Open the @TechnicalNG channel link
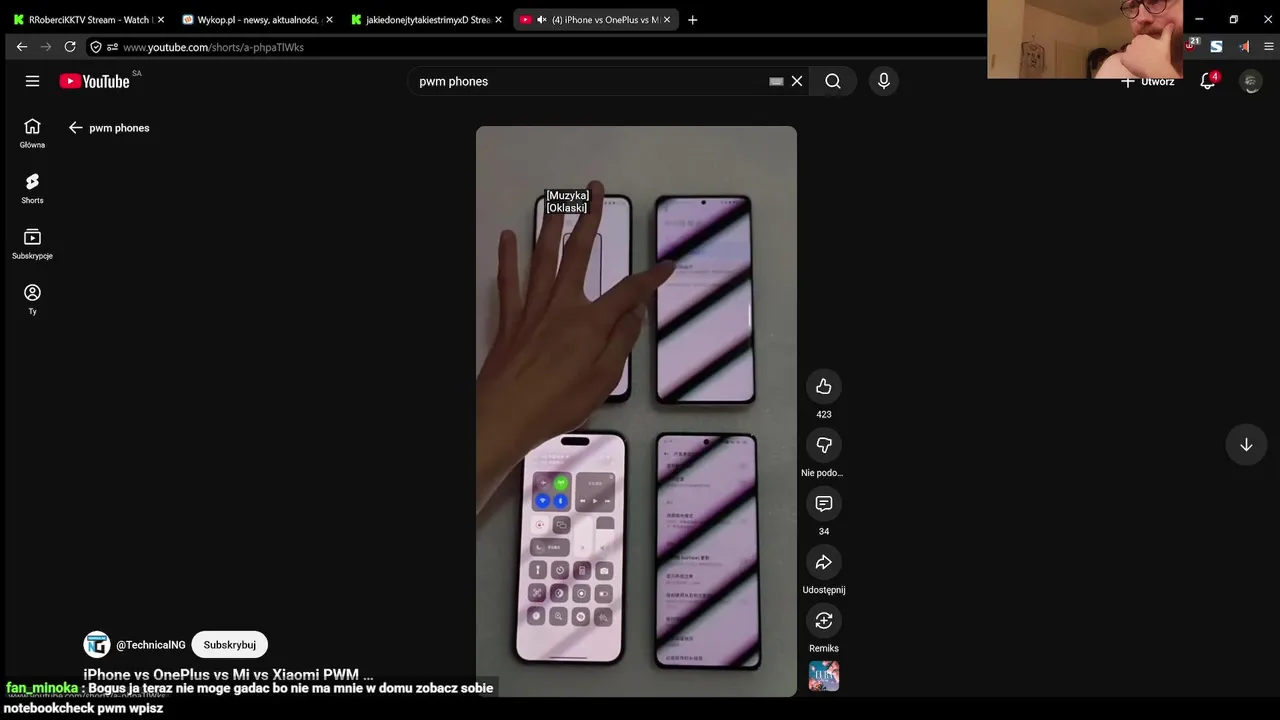The image size is (1280, 720). 151,645
